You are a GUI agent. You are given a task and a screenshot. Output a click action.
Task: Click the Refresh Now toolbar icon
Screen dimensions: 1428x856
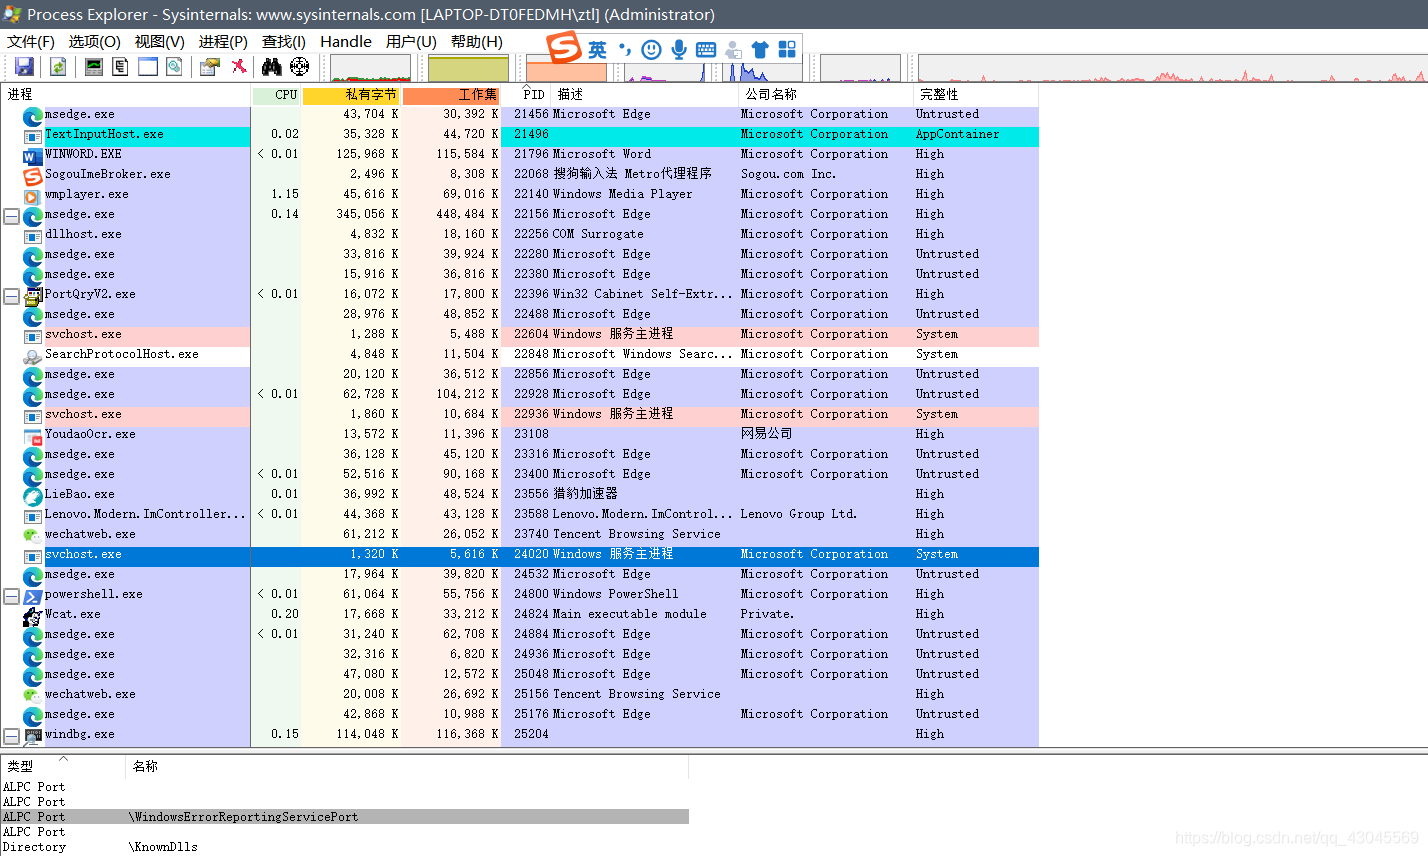click(x=58, y=66)
